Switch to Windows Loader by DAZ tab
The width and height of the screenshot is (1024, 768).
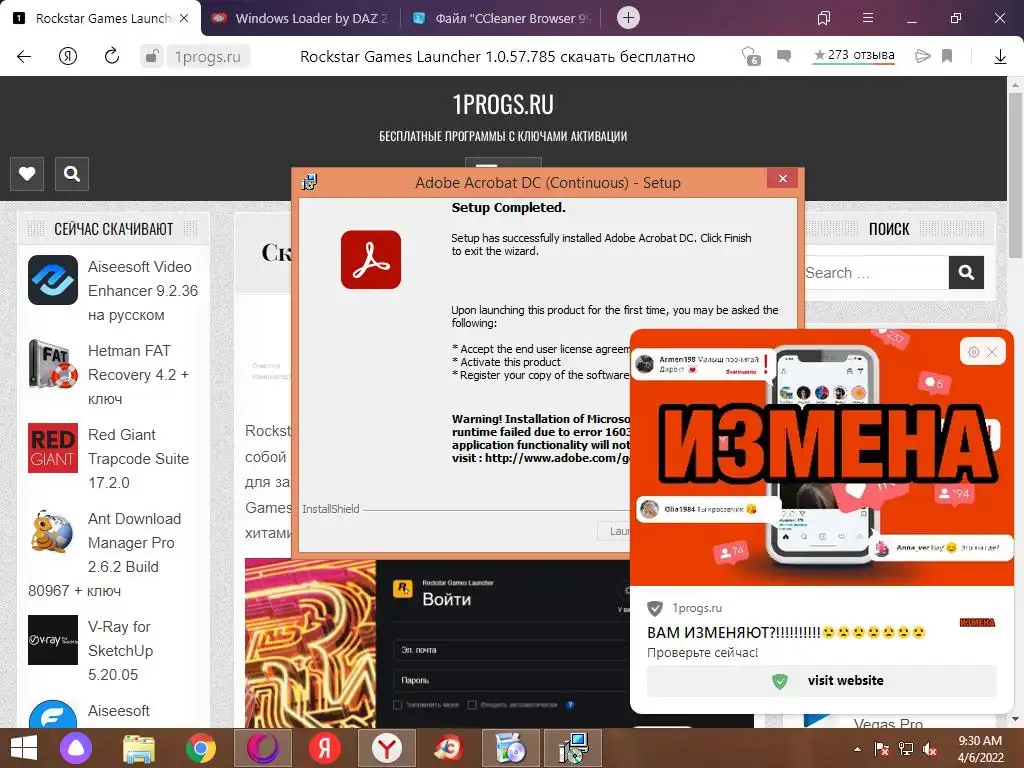pyautogui.click(x=301, y=18)
